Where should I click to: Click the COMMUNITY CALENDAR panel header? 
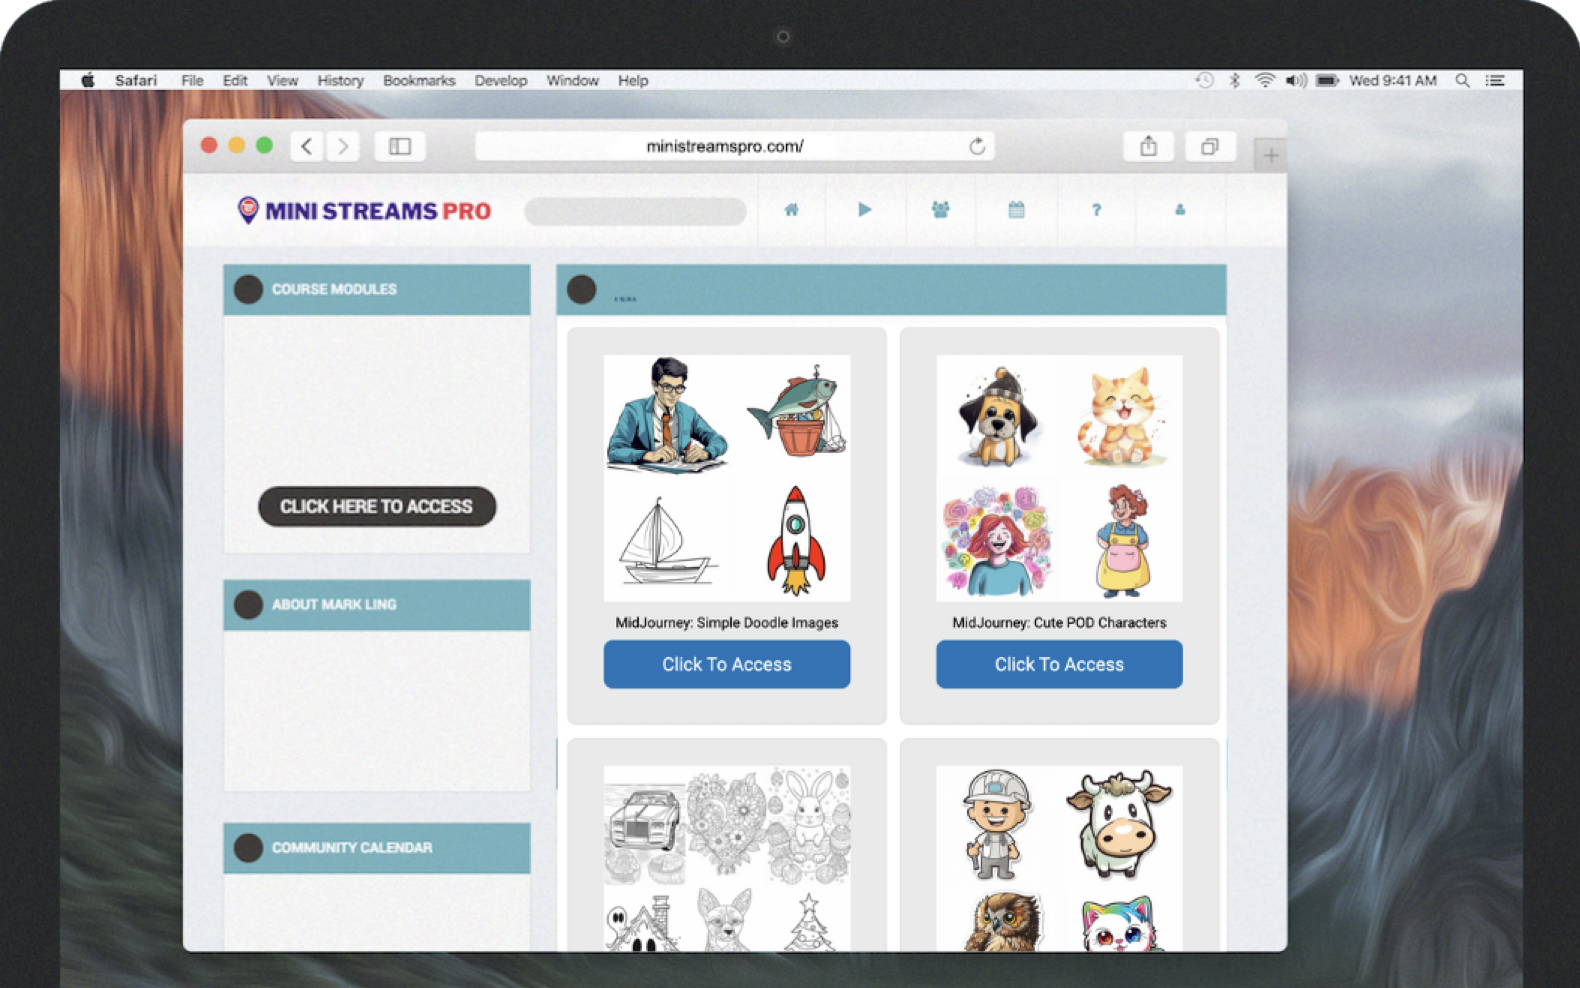tap(377, 848)
